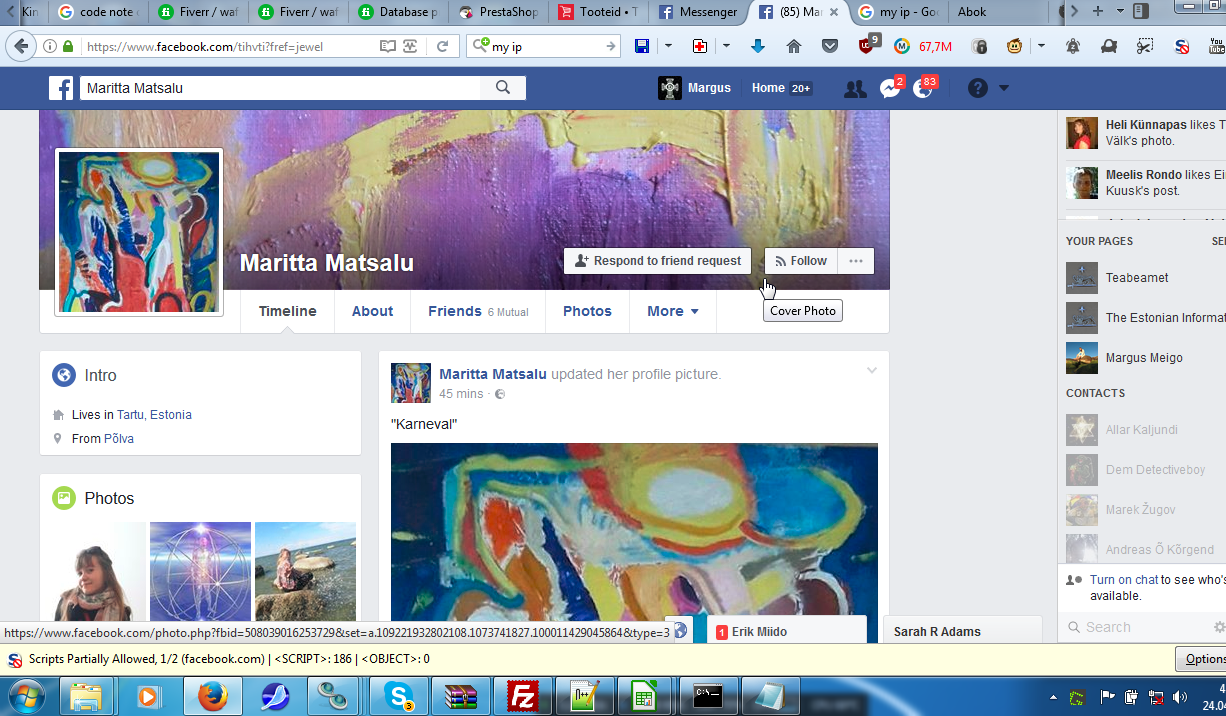
Task: Switch to the Tooteid tab
Action: coord(599,12)
